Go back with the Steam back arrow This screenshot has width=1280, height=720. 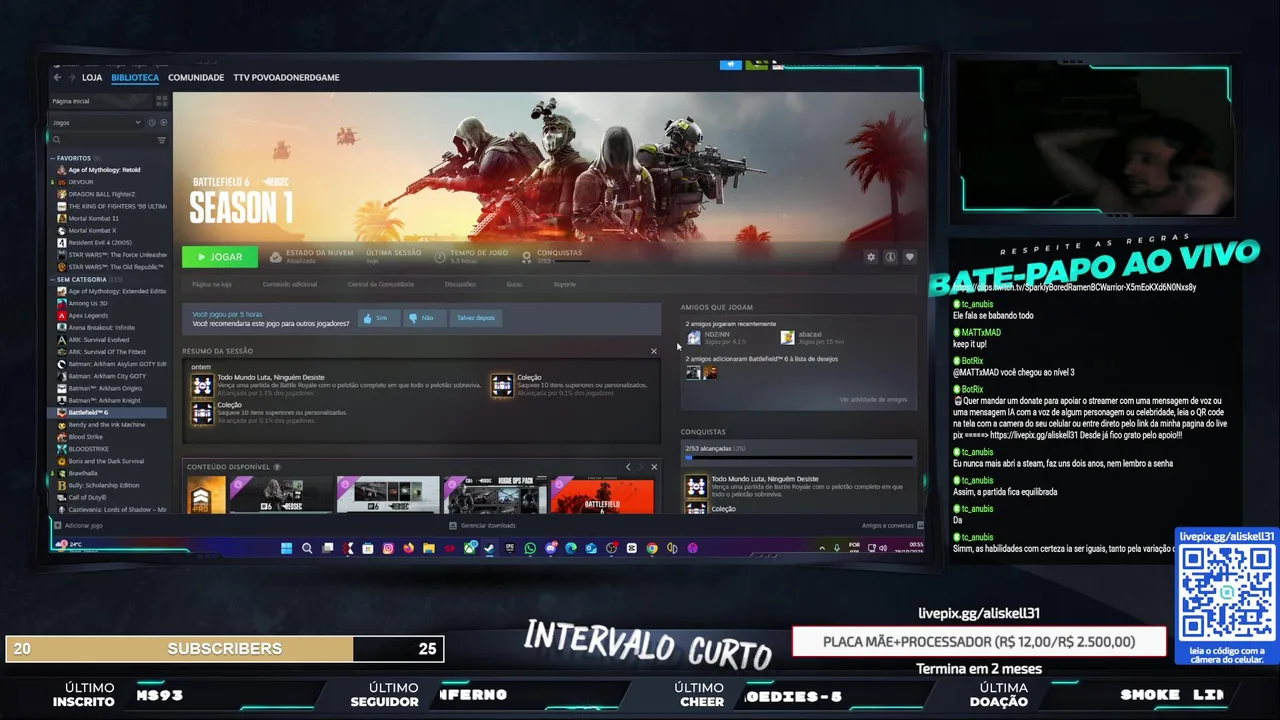pos(57,77)
